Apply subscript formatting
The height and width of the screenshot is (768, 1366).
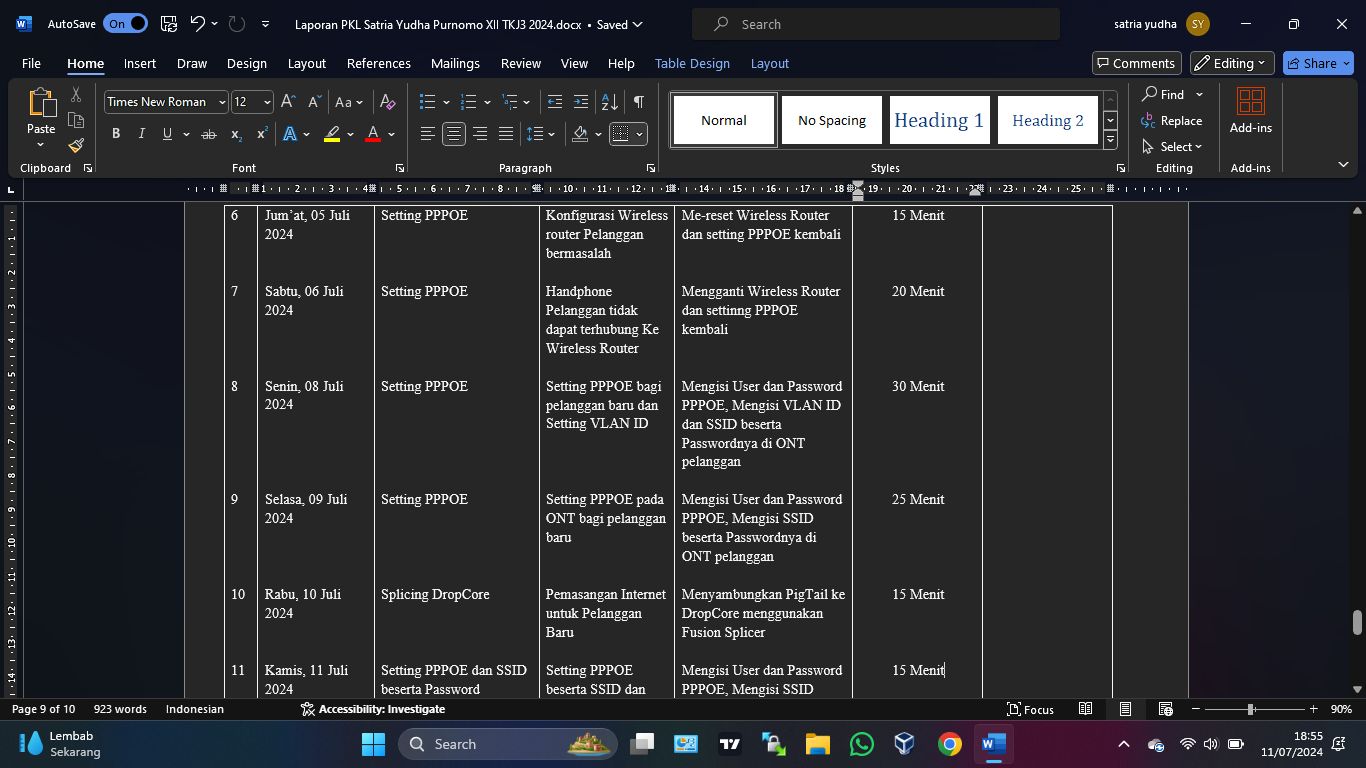(236, 134)
